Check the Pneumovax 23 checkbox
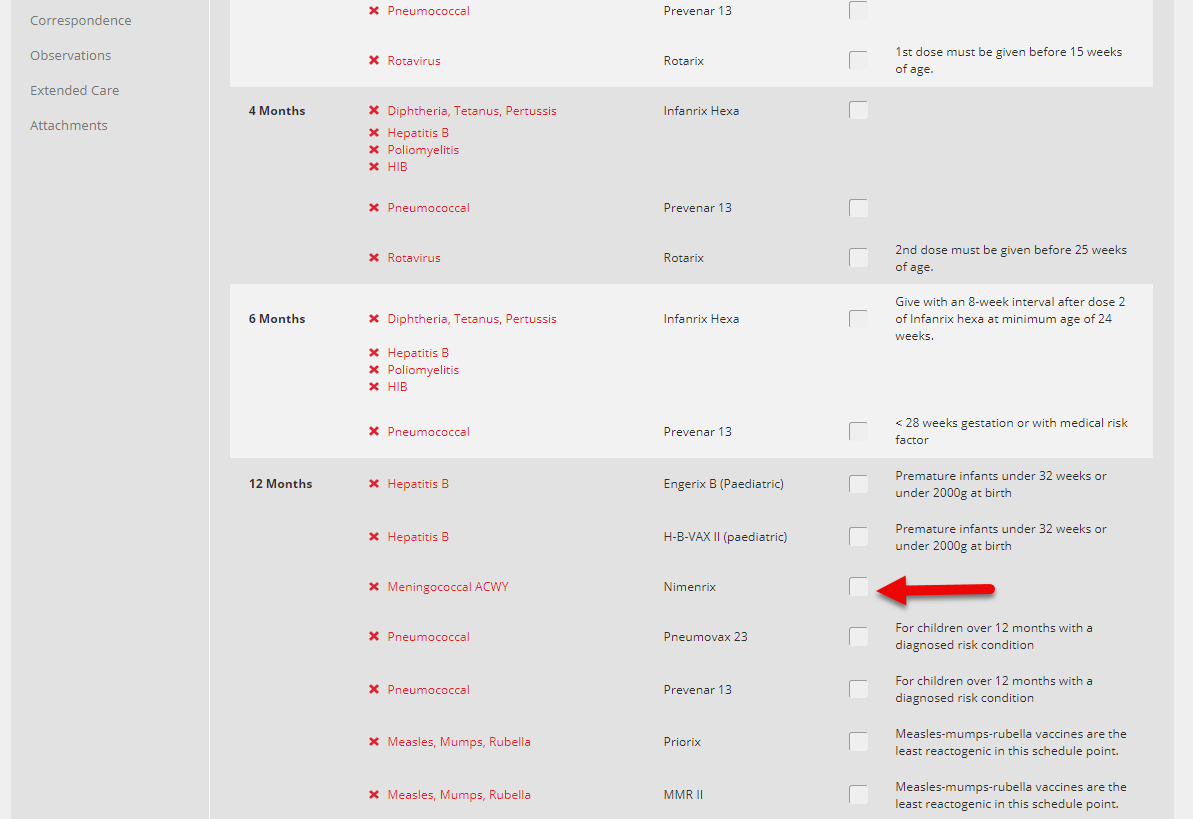The image size is (1193, 819). coord(858,637)
